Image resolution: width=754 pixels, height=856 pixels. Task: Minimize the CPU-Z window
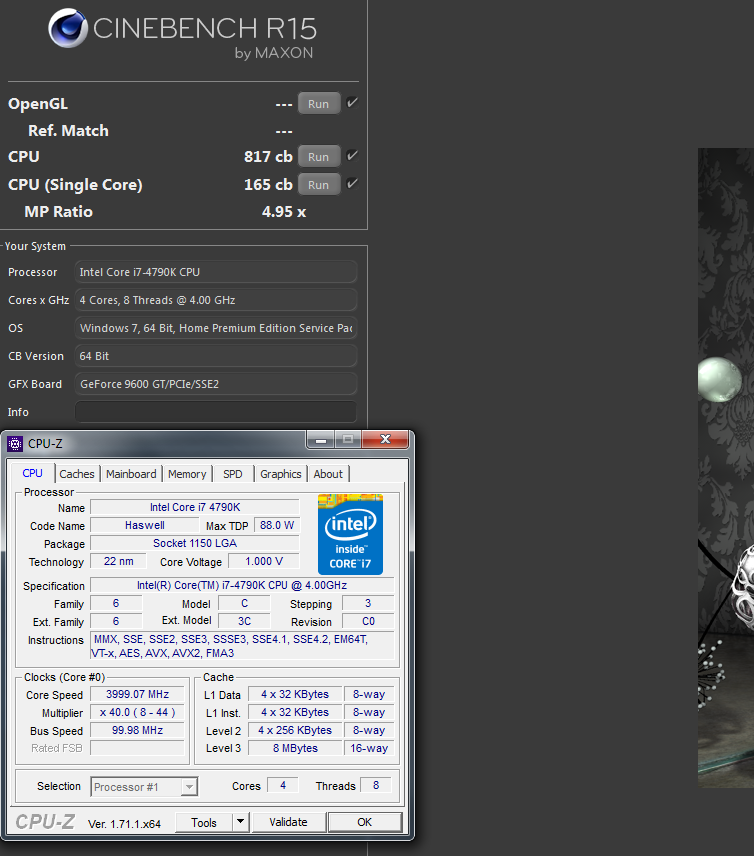[x=320, y=439]
